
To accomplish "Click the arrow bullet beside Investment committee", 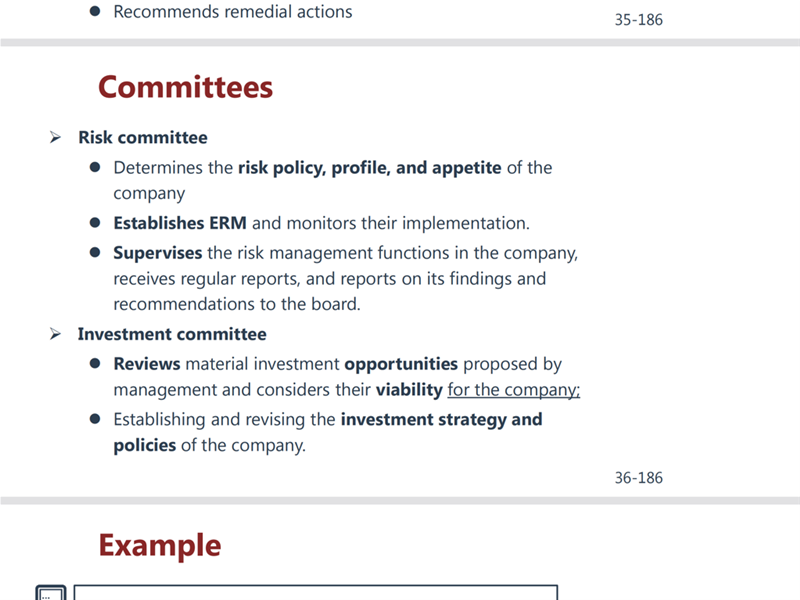I will [x=55, y=334].
